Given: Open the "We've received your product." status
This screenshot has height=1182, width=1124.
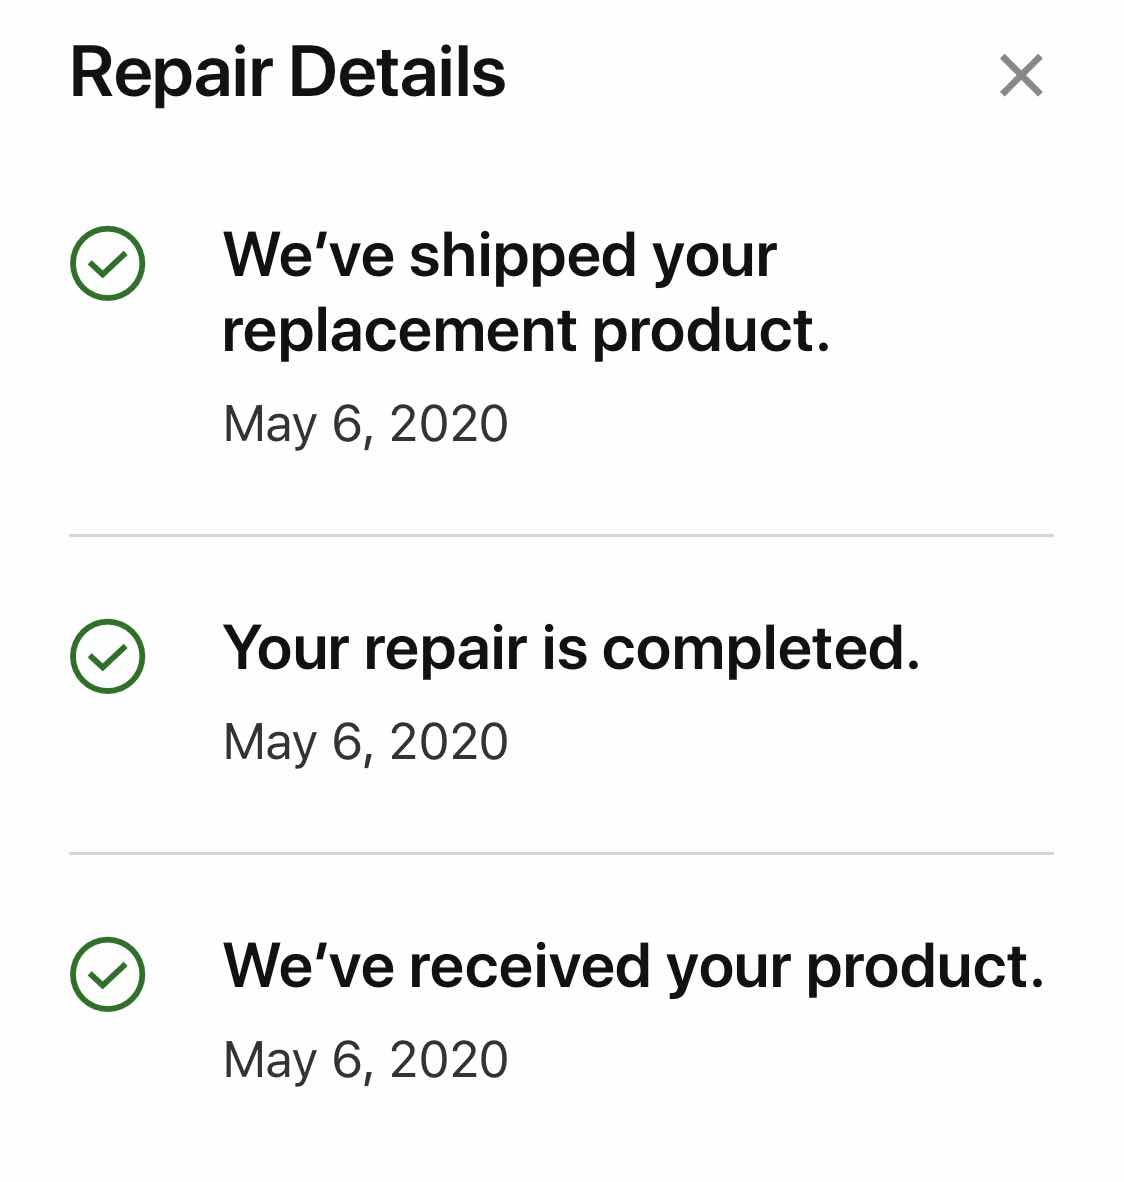Looking at the screenshot, I should [634, 967].
